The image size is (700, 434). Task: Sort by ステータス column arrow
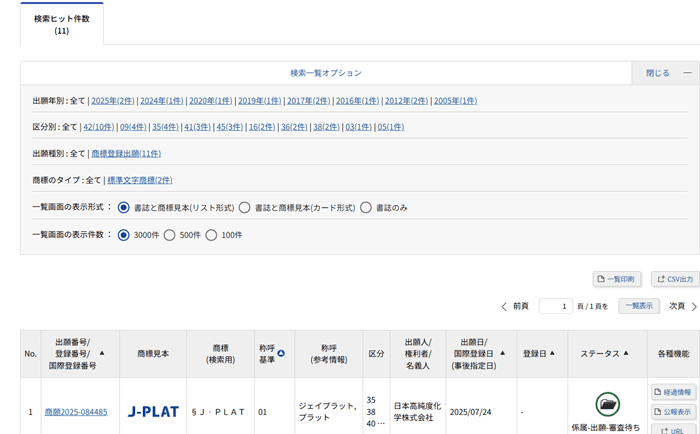coord(626,353)
